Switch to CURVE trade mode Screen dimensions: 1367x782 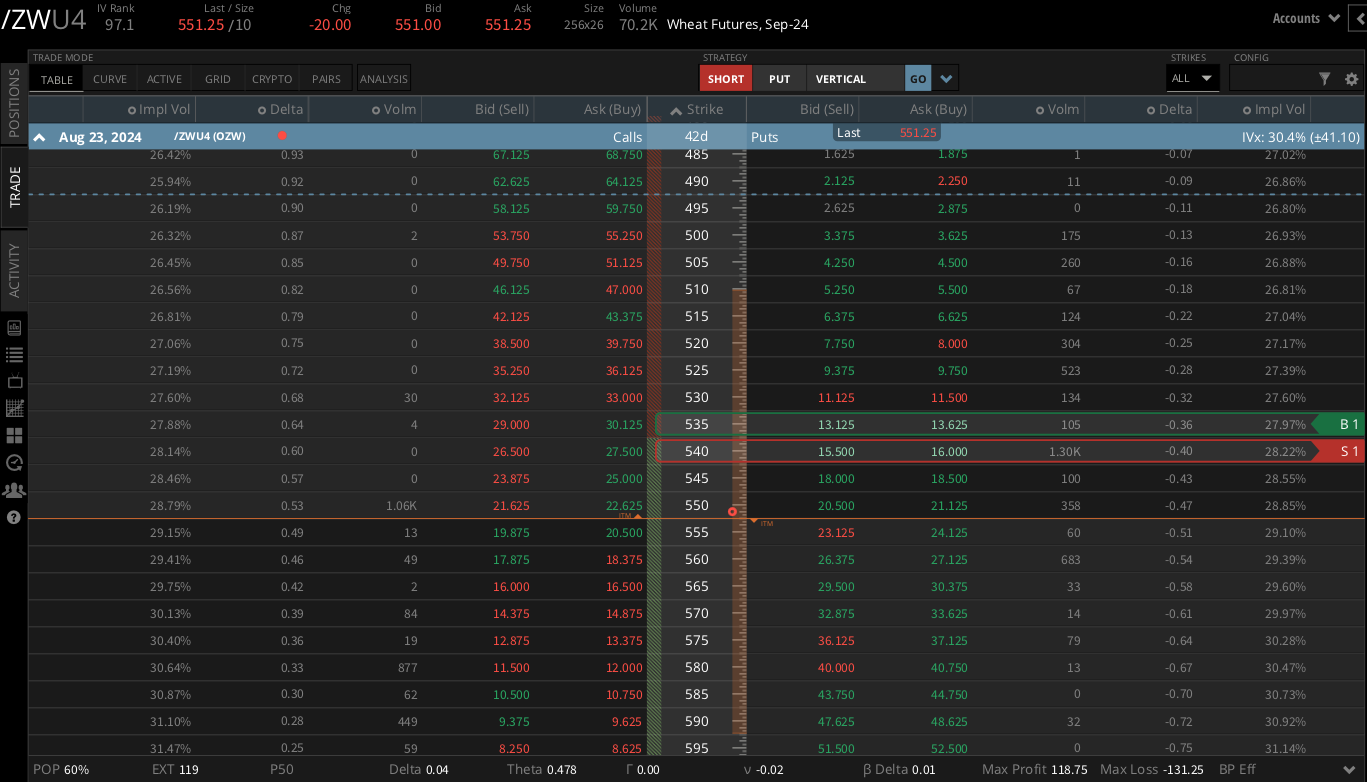(x=110, y=79)
